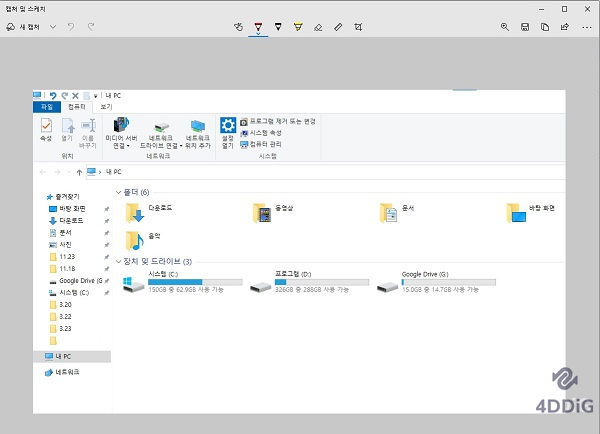Open the 보기 ribbon tab
This screenshot has height=434, width=600.
point(106,106)
